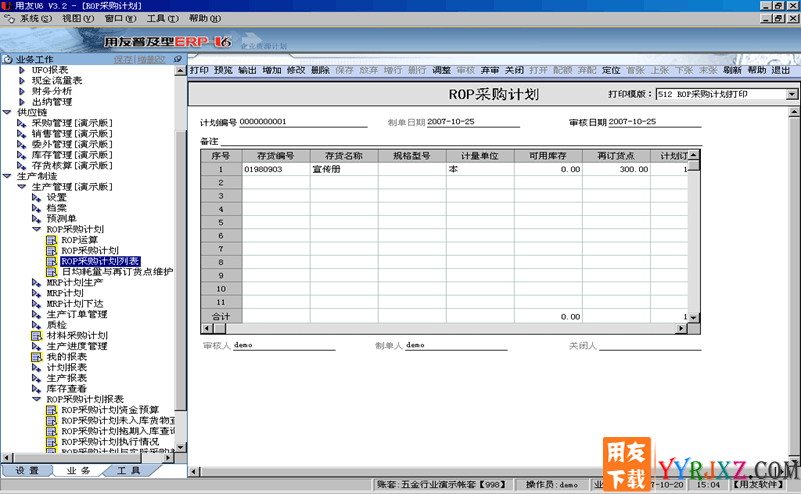Click left tree panel scroll-down arrow
Screen dimensions: 801x494
(x=180, y=448)
